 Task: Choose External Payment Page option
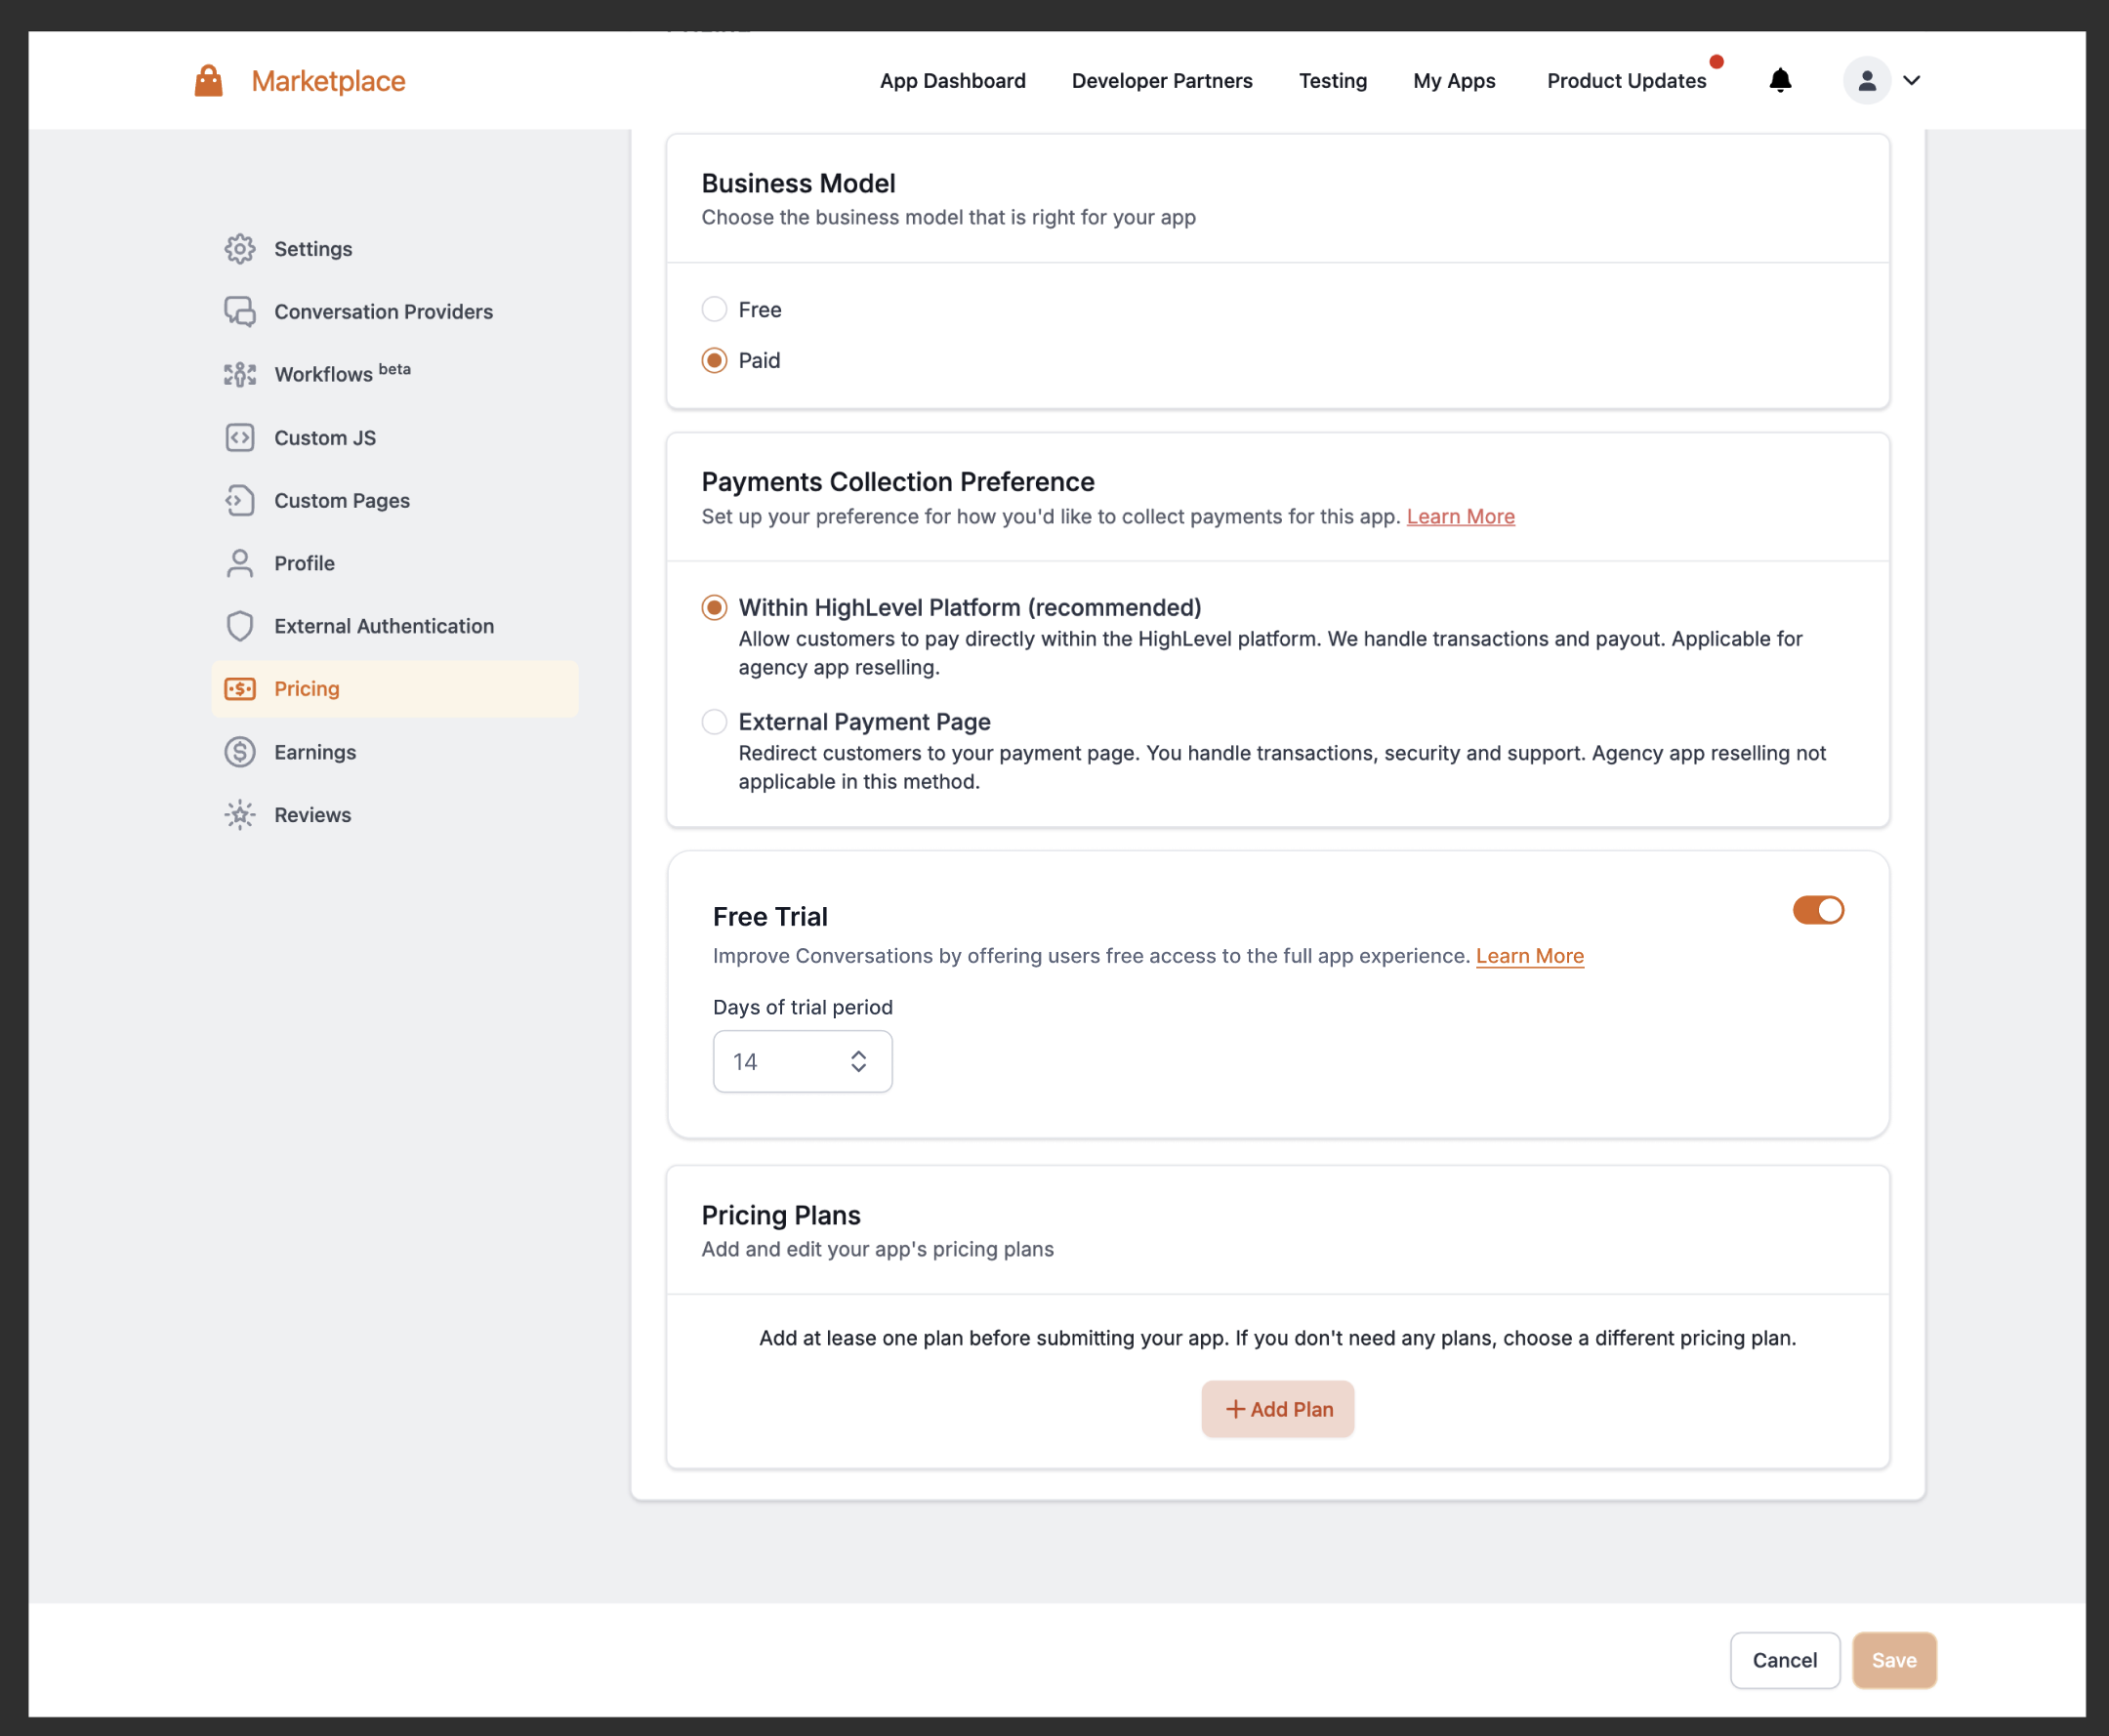714,722
